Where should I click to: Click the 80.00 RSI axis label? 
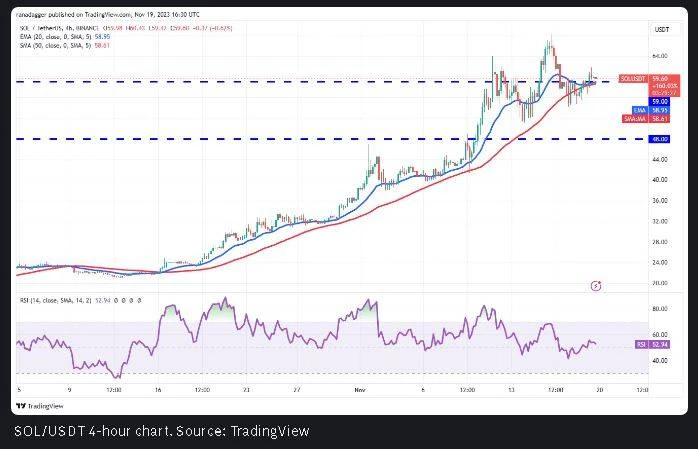point(660,309)
